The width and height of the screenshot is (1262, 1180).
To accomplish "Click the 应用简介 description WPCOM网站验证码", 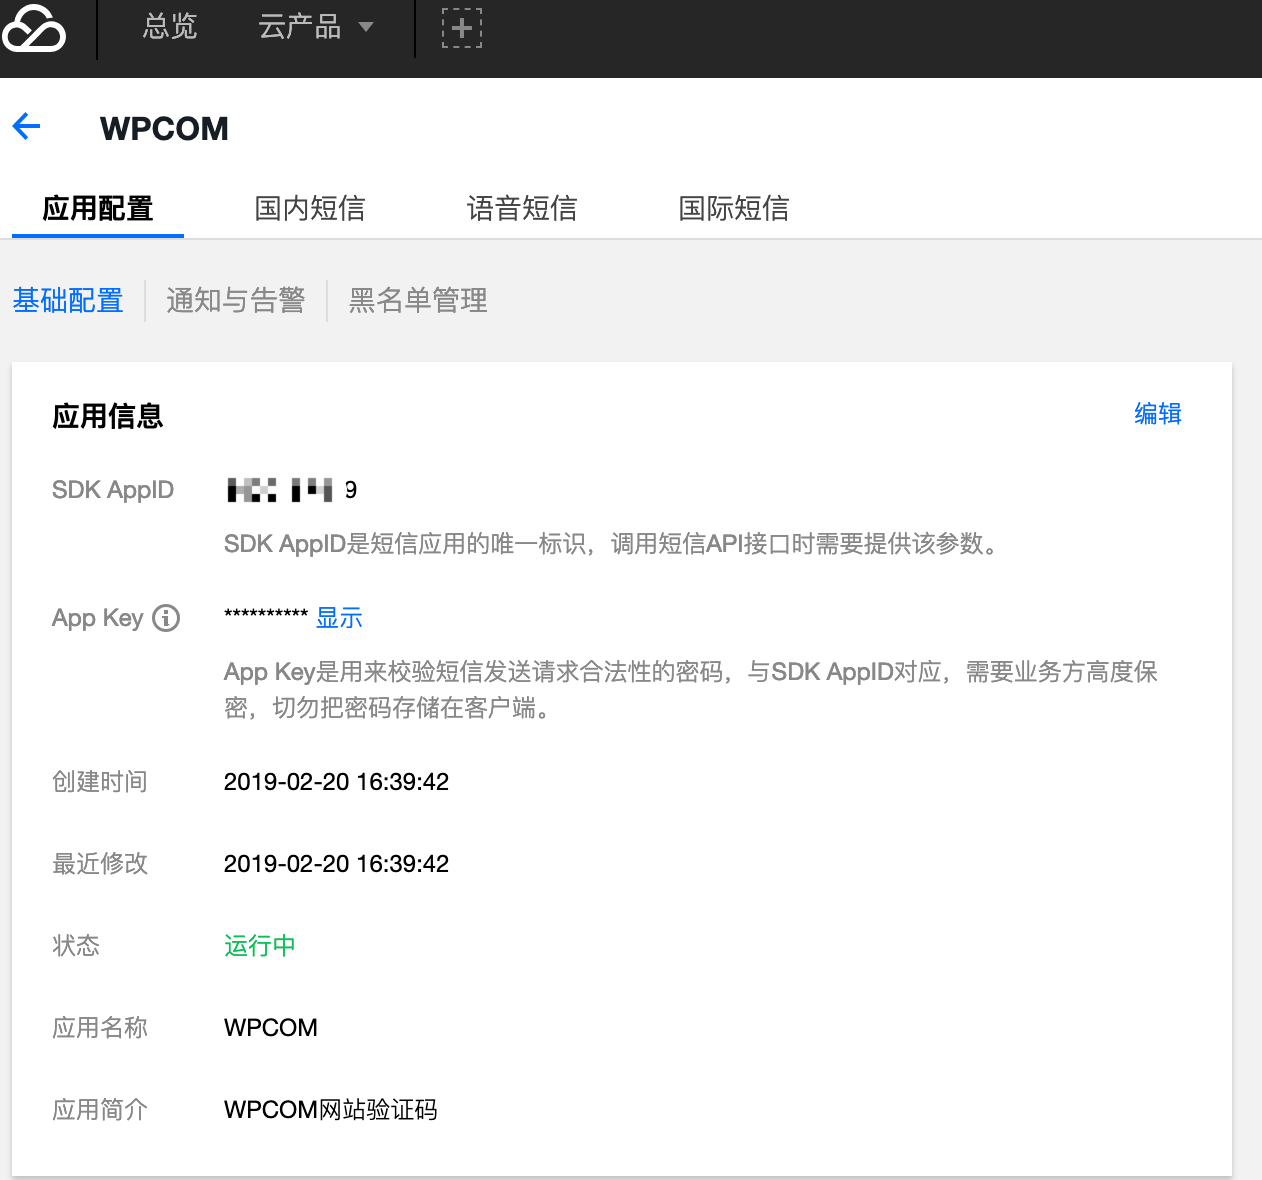I will coord(330,1109).
